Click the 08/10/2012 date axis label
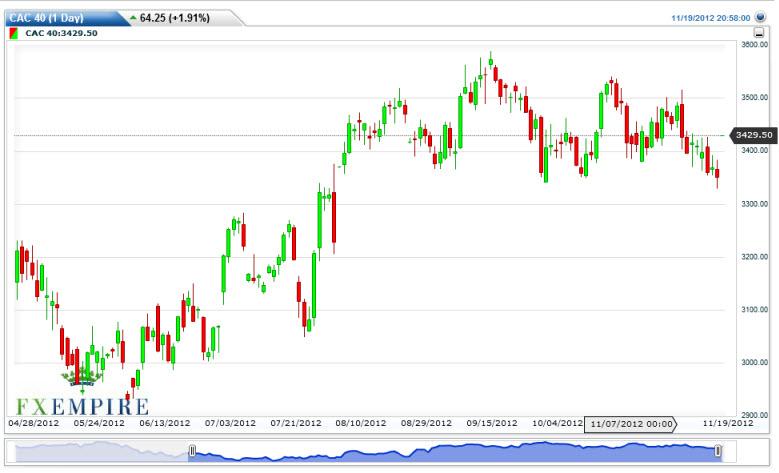 click(361, 423)
